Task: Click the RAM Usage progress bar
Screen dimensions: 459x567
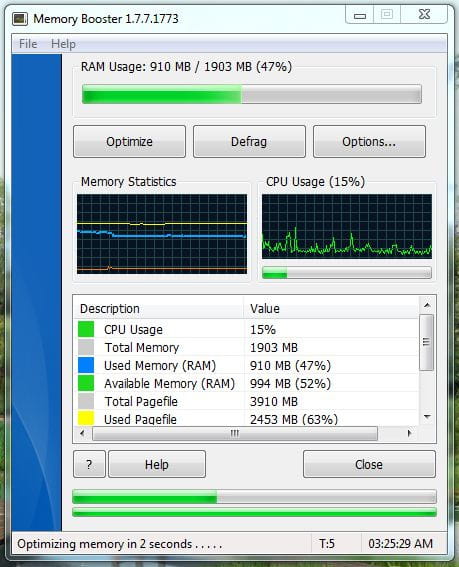Action: (x=252, y=94)
